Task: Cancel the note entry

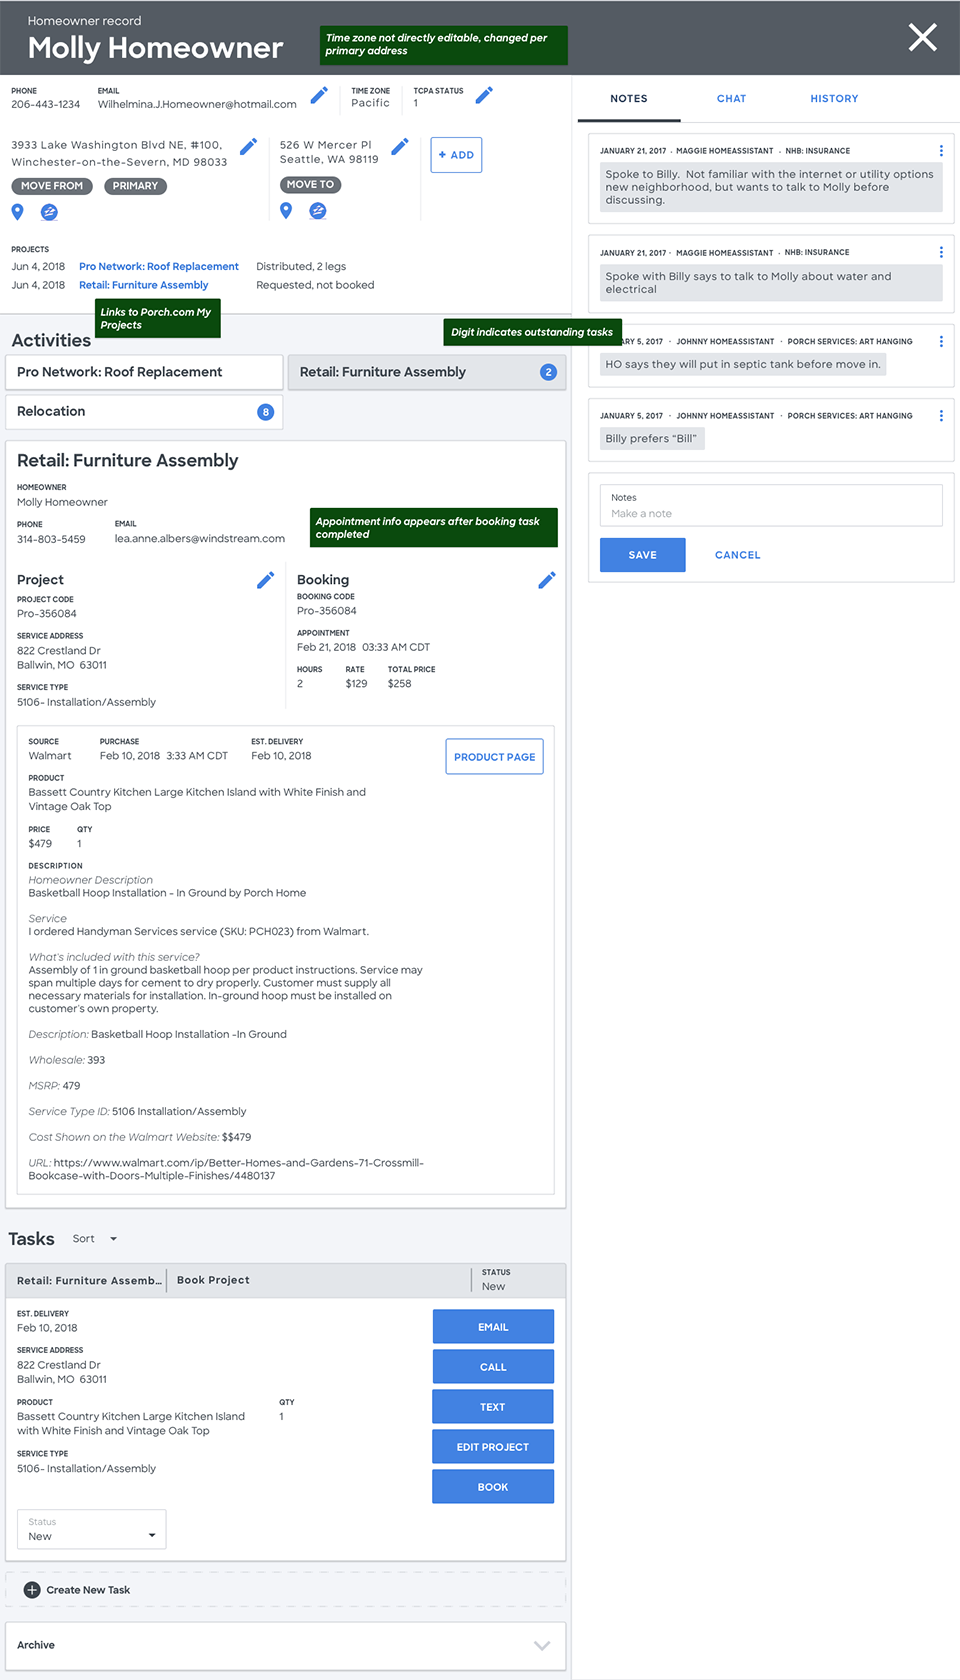Action: [x=737, y=555]
